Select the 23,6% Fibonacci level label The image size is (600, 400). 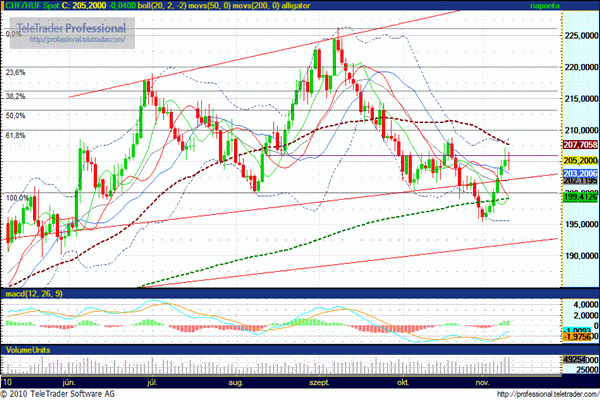(x=15, y=73)
